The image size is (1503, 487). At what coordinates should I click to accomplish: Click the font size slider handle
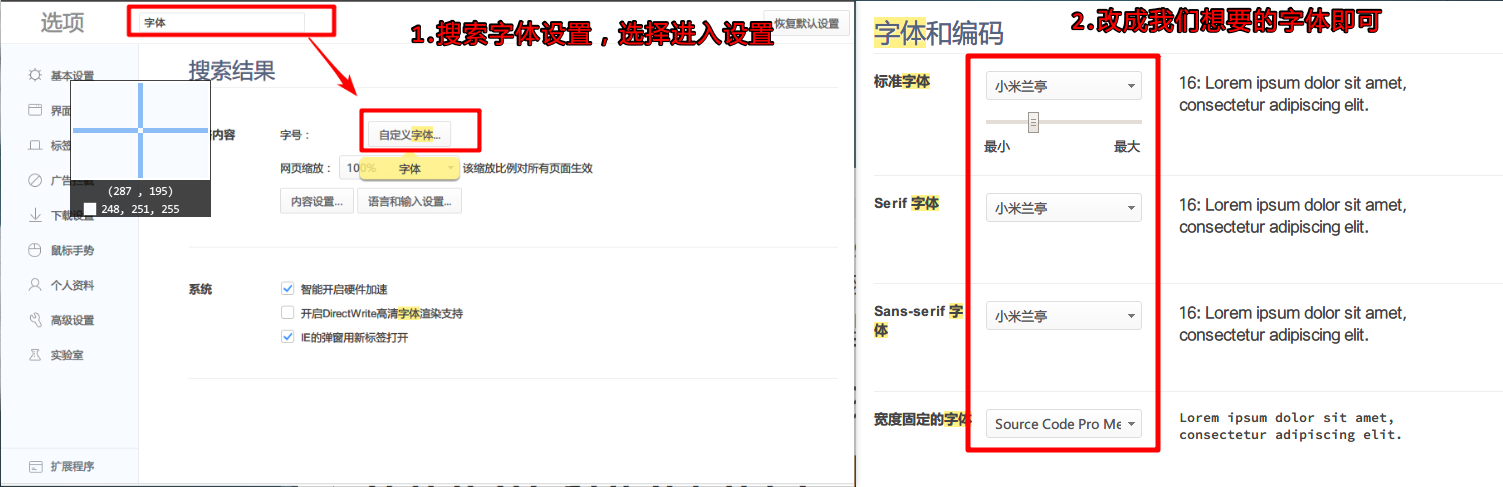pyautogui.click(x=1034, y=122)
